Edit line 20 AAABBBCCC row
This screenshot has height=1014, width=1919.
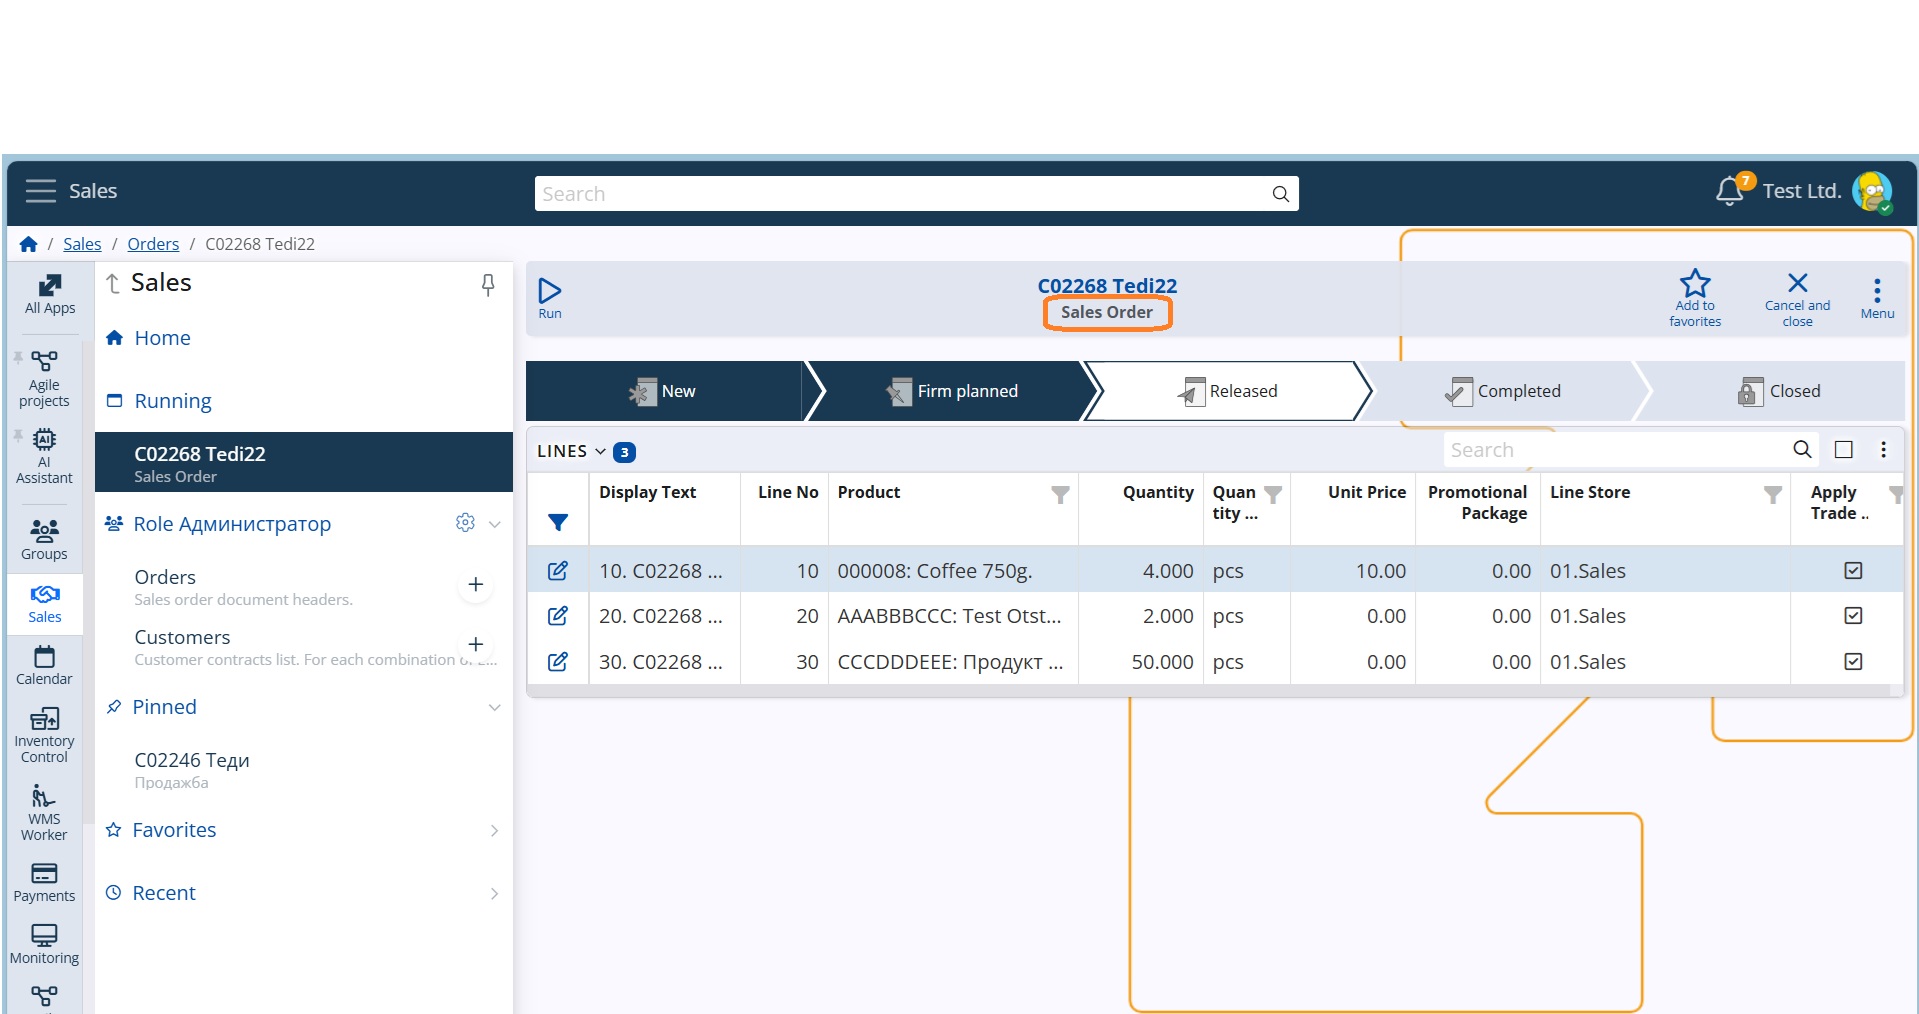click(558, 616)
